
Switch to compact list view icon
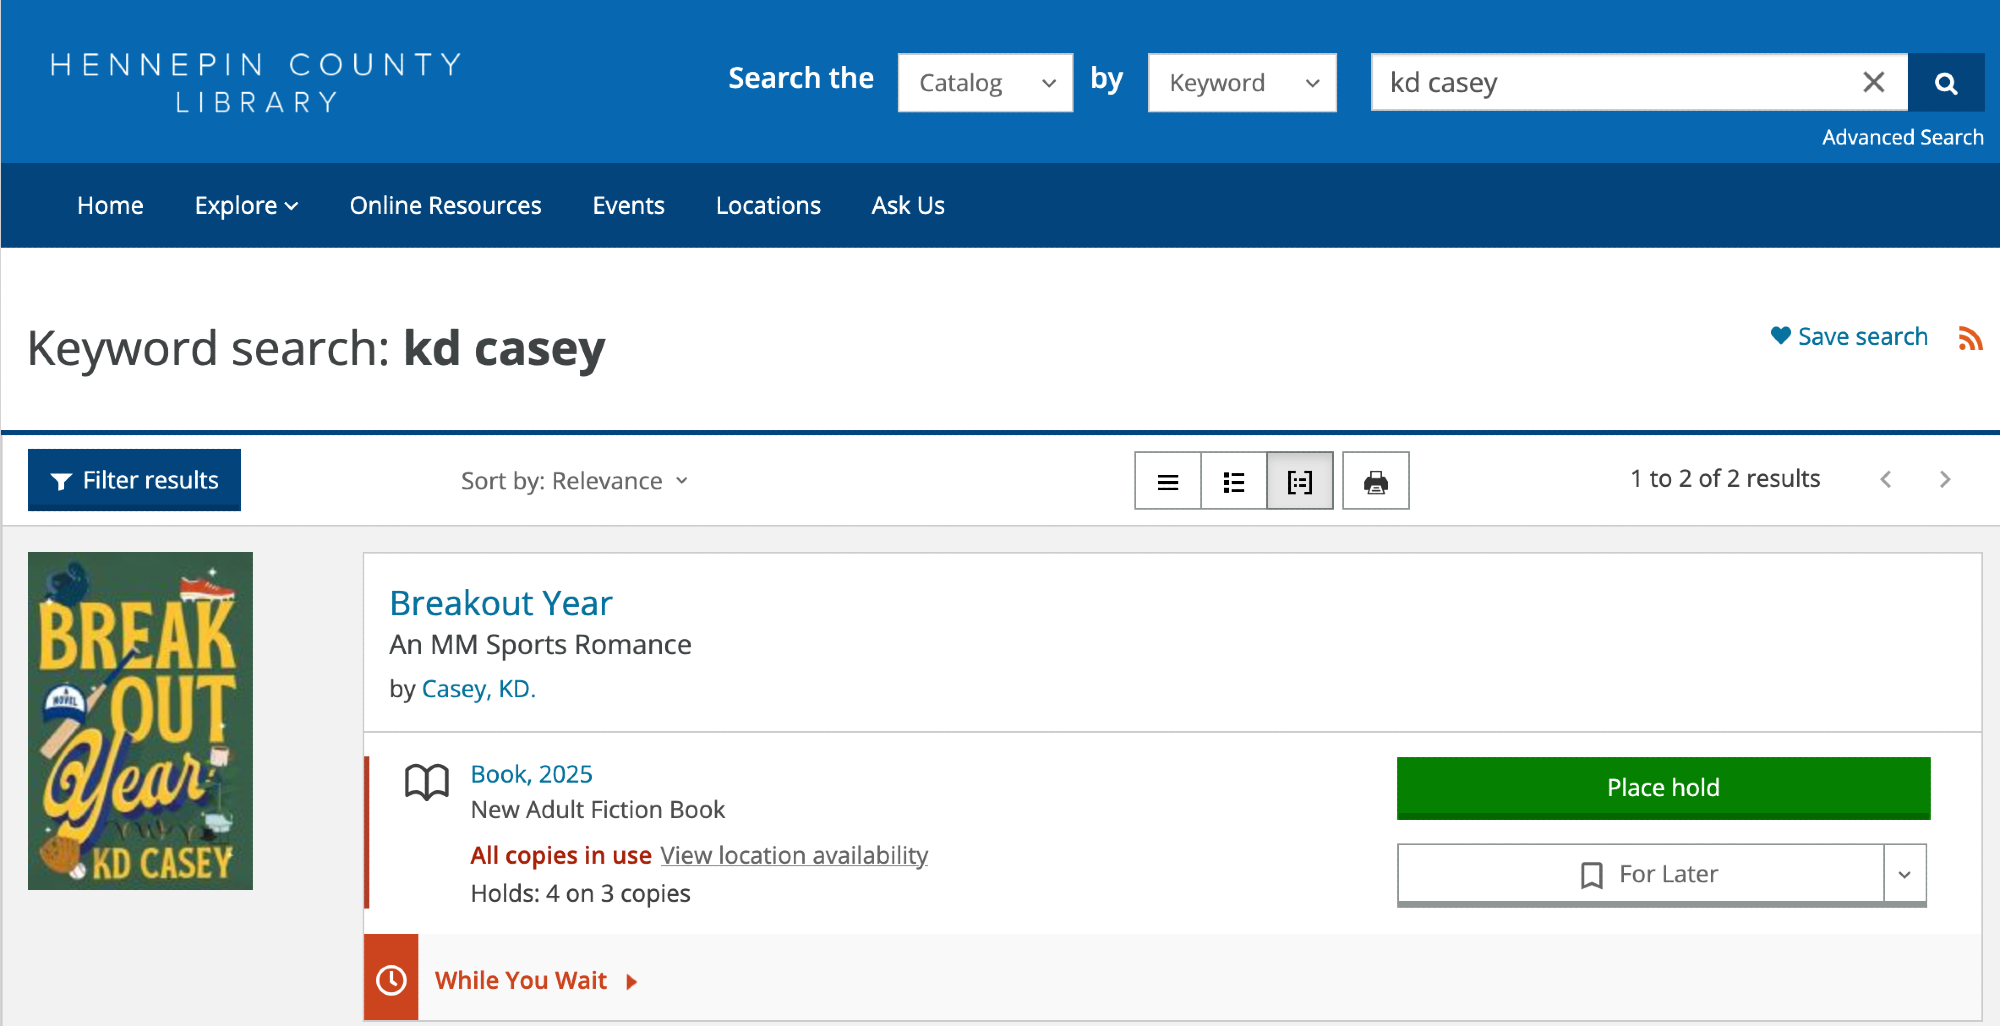(1167, 482)
